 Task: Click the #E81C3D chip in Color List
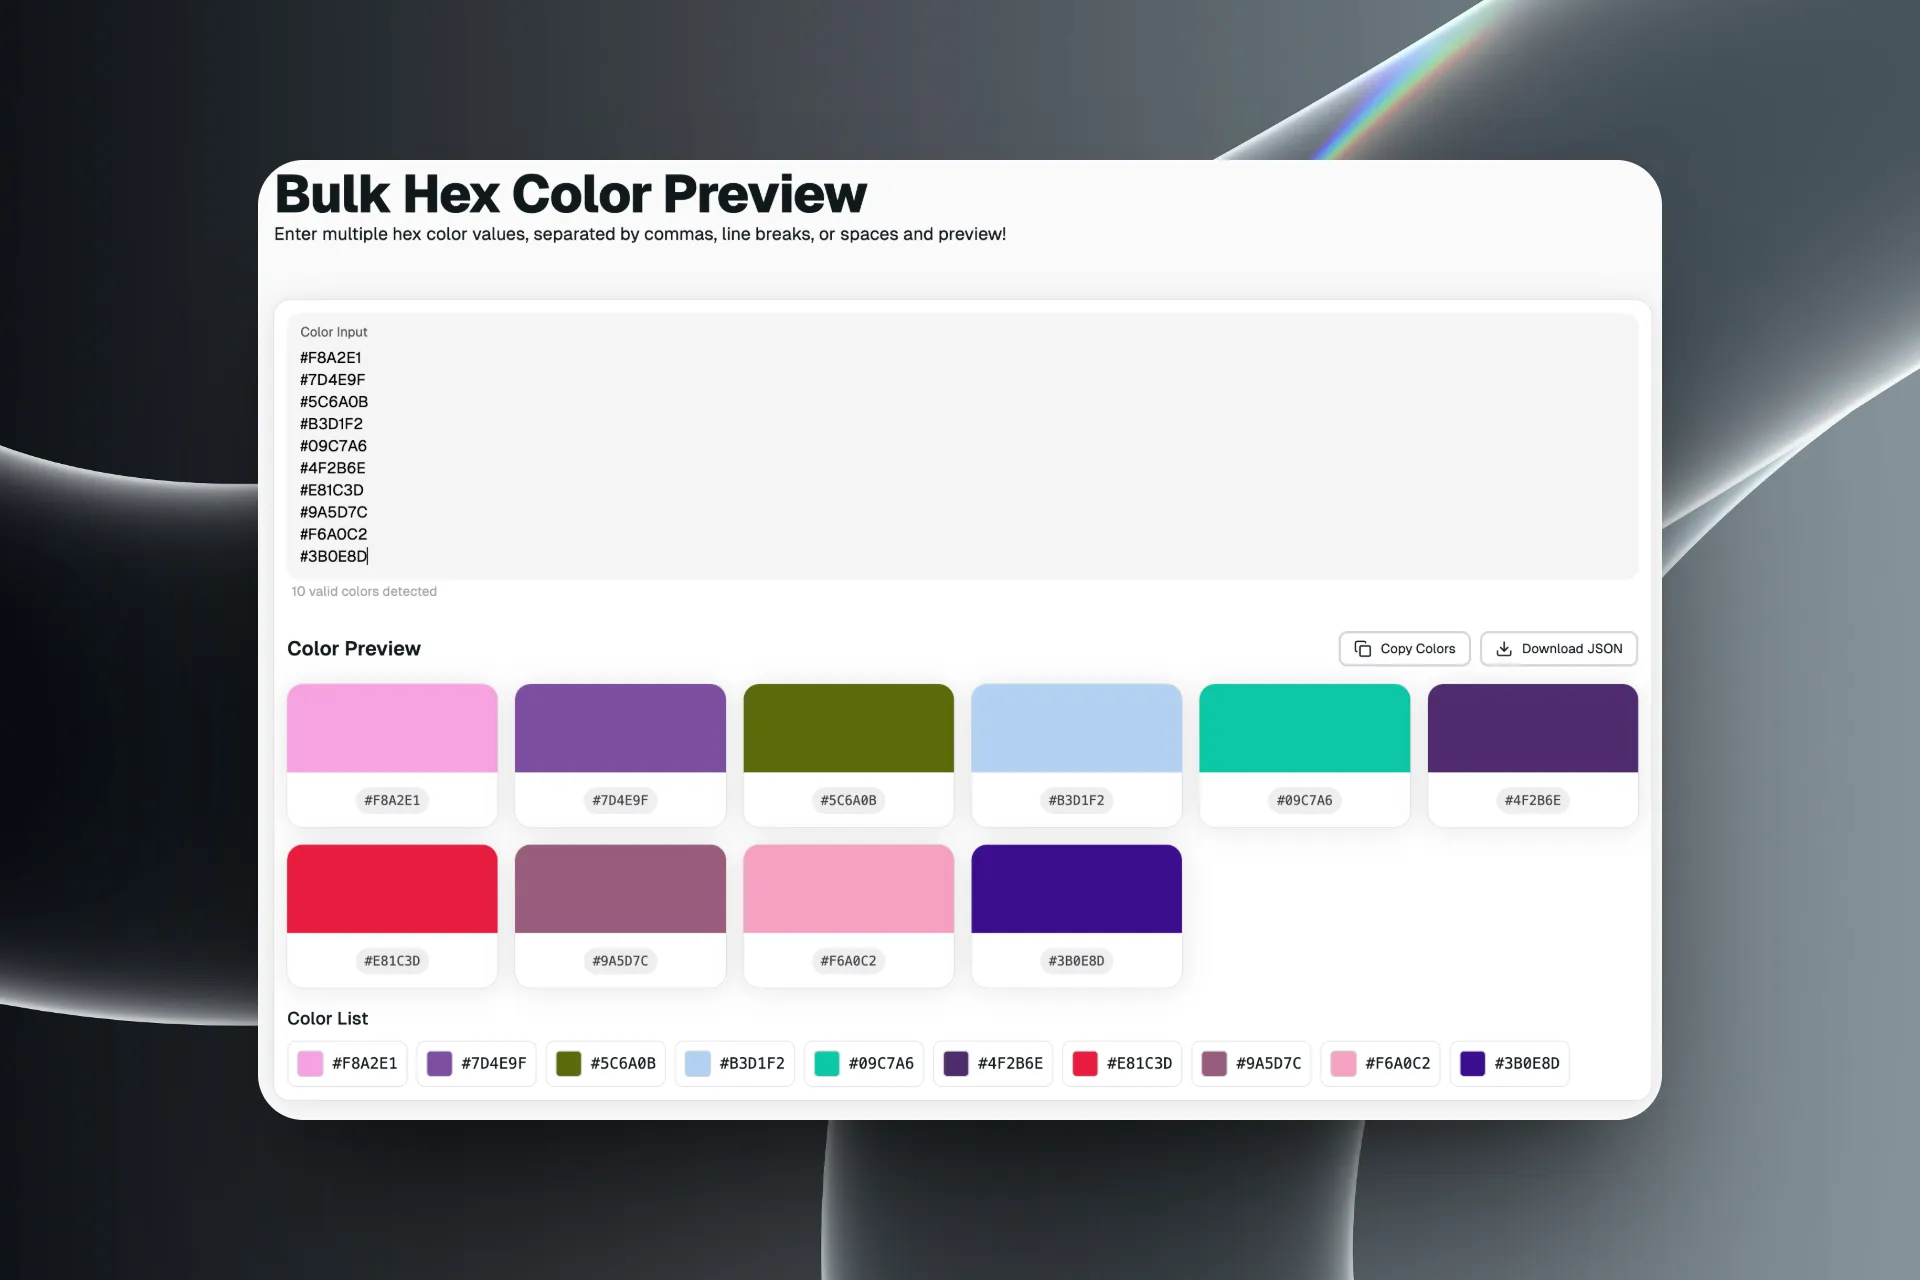tap(1122, 1063)
